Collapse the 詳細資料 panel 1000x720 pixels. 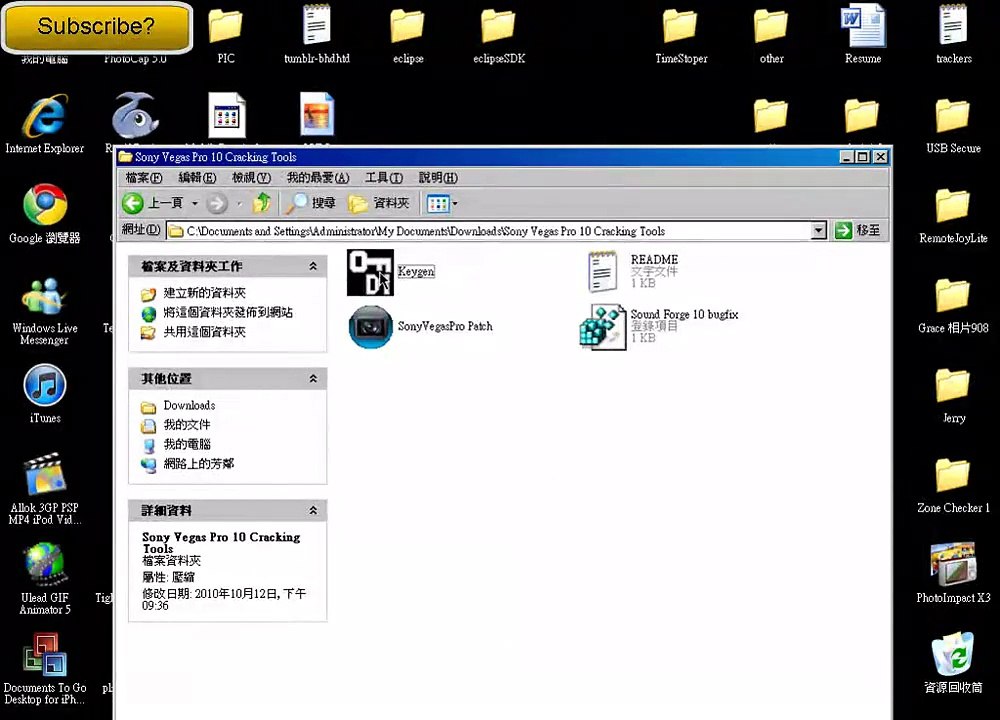point(313,510)
